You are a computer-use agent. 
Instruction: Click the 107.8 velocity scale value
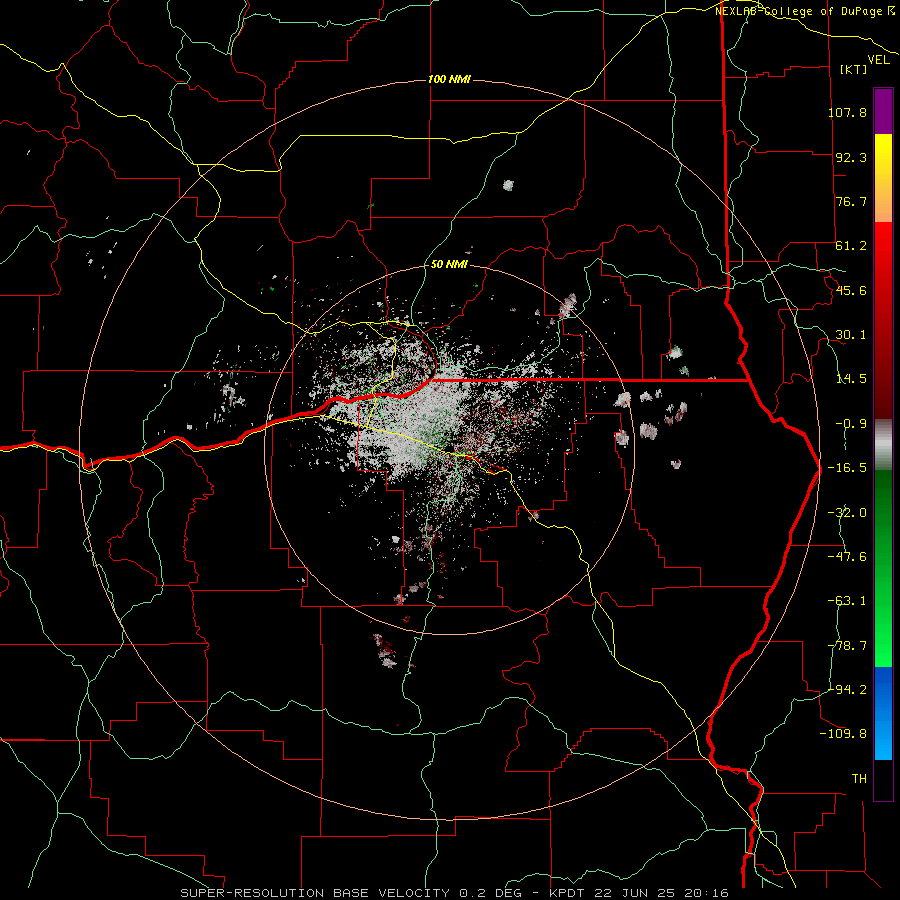coord(847,112)
